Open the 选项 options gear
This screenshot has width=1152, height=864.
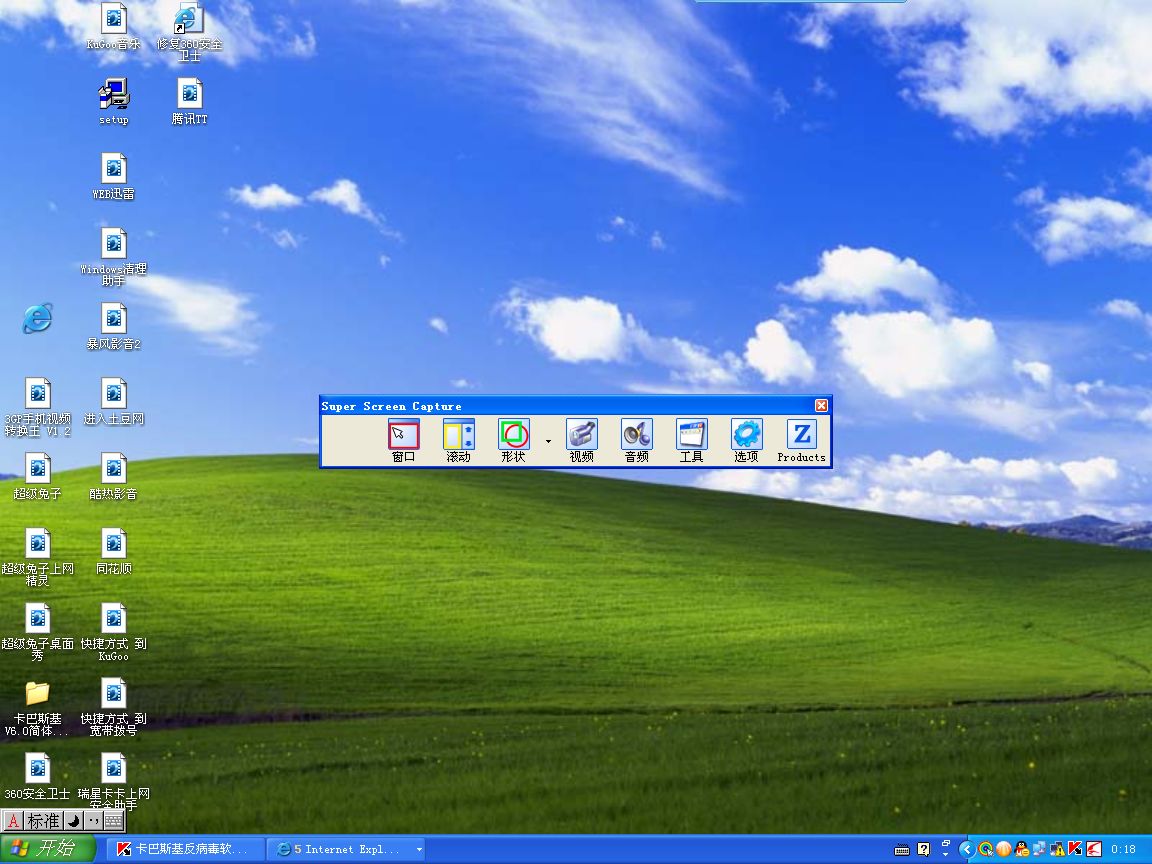(x=746, y=440)
